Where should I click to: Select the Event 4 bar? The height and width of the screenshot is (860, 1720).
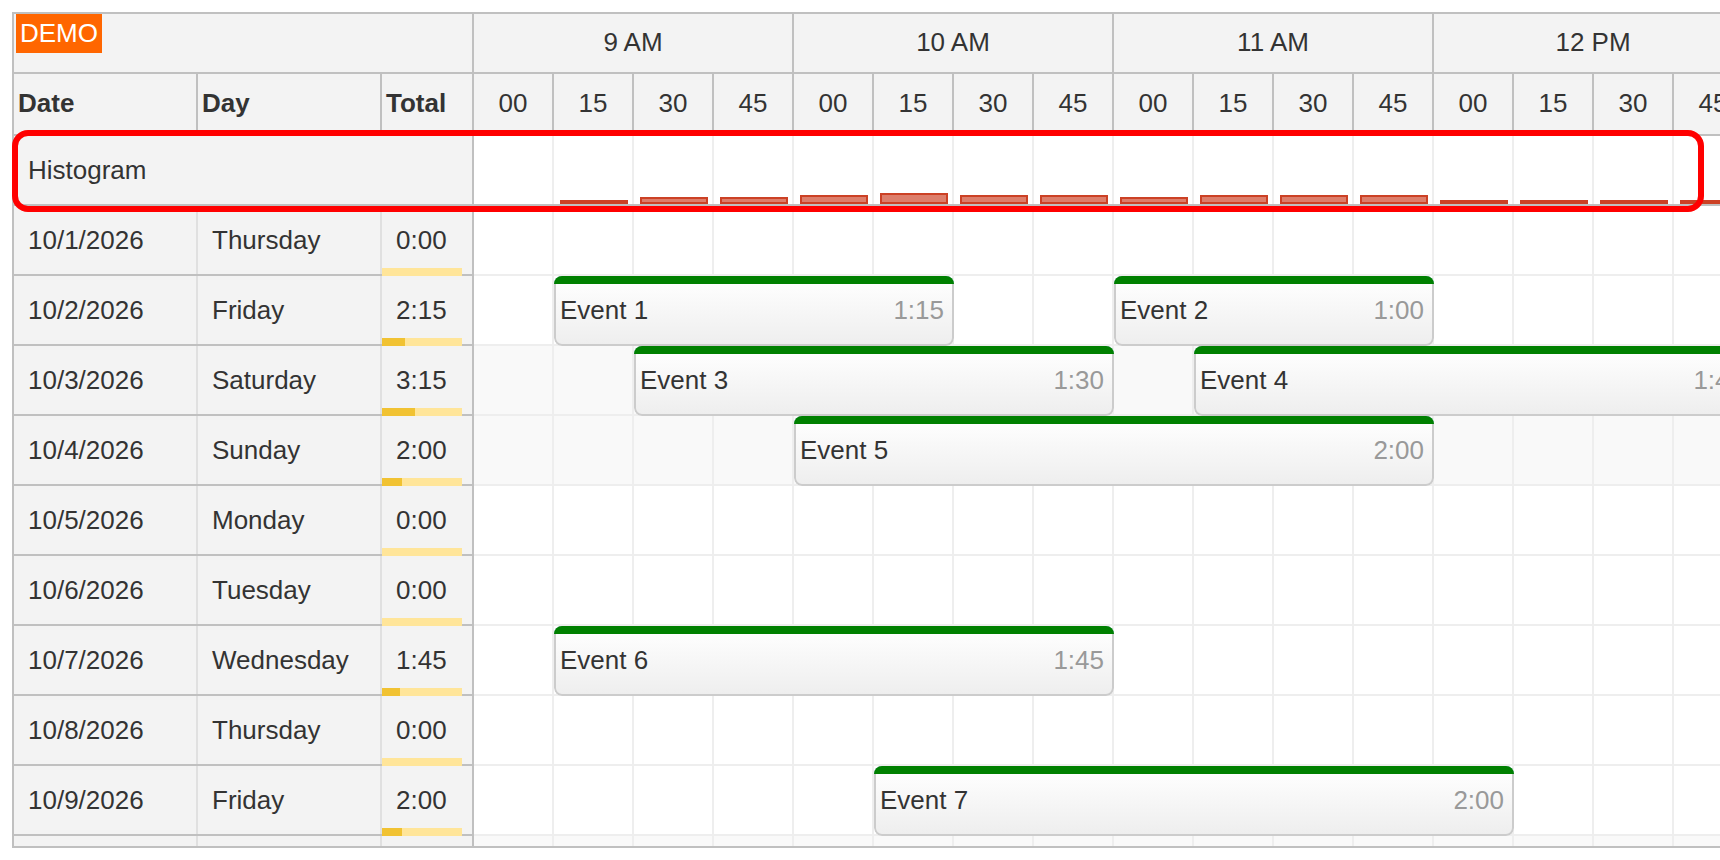(1457, 381)
